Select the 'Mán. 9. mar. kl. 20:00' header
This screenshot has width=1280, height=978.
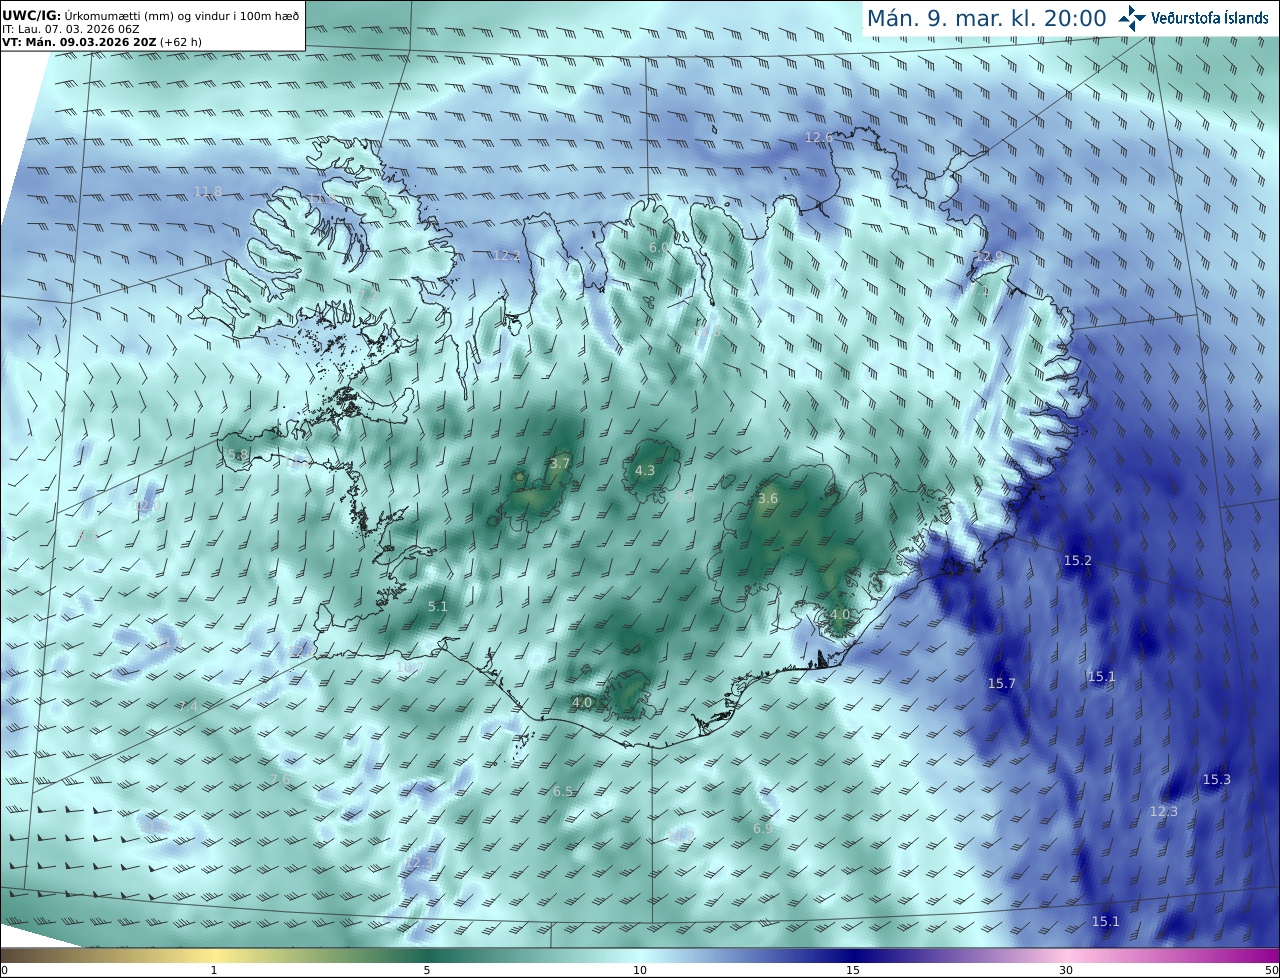tap(986, 18)
